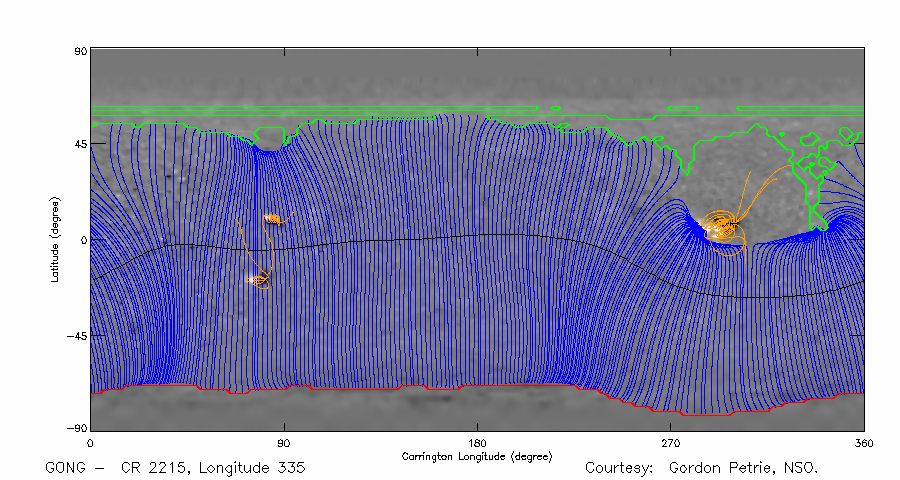The width and height of the screenshot is (900, 480).
Task: Click the 270 tick label on longitude axis
Action: (x=670, y=442)
